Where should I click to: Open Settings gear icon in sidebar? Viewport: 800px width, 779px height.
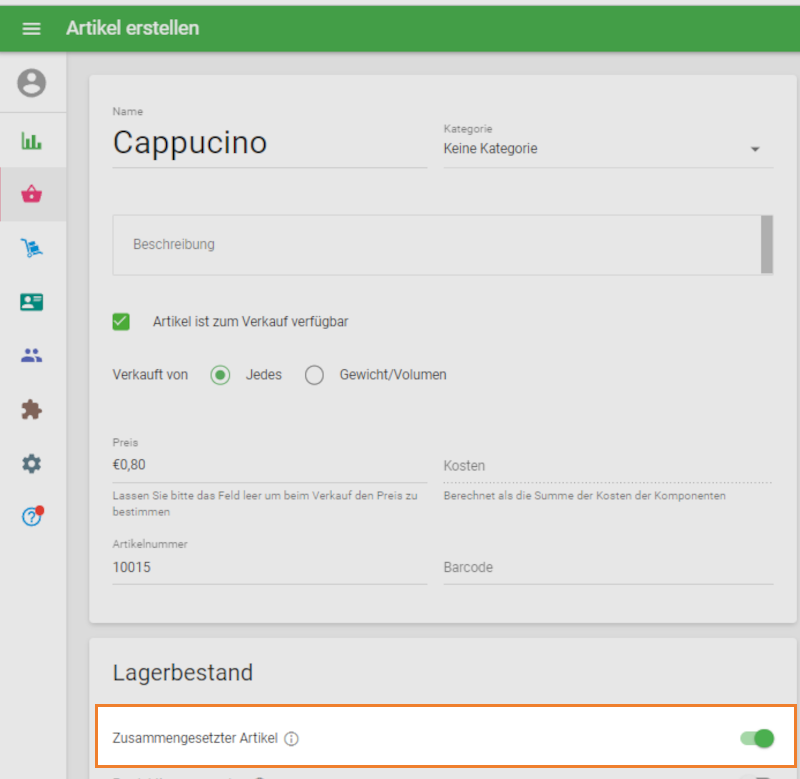[x=32, y=463]
